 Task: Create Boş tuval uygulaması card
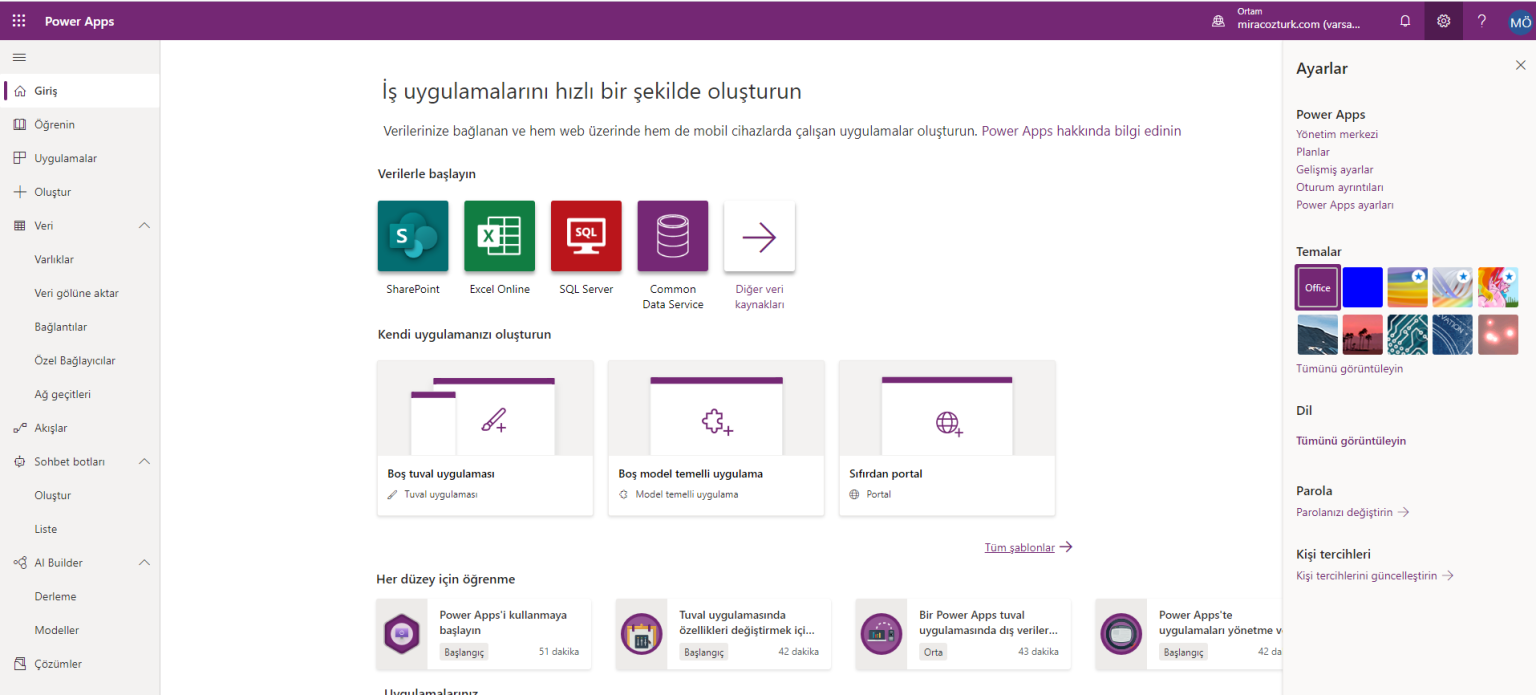[x=485, y=438]
